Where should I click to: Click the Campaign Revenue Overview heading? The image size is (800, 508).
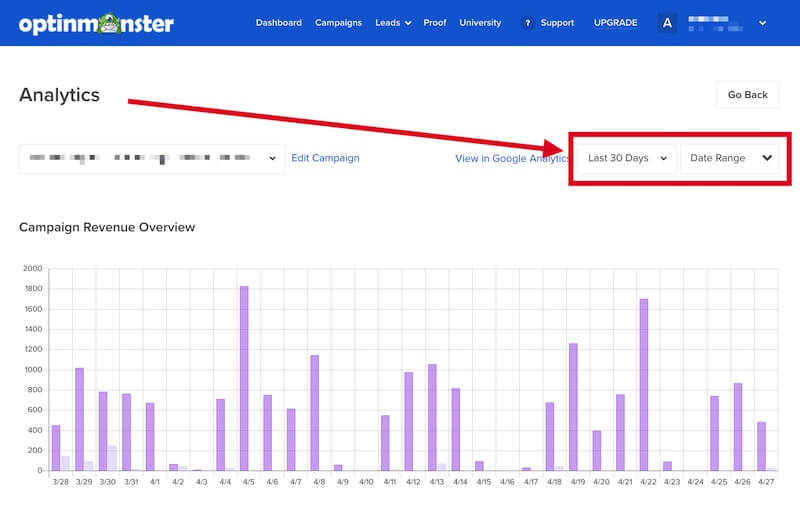107,227
